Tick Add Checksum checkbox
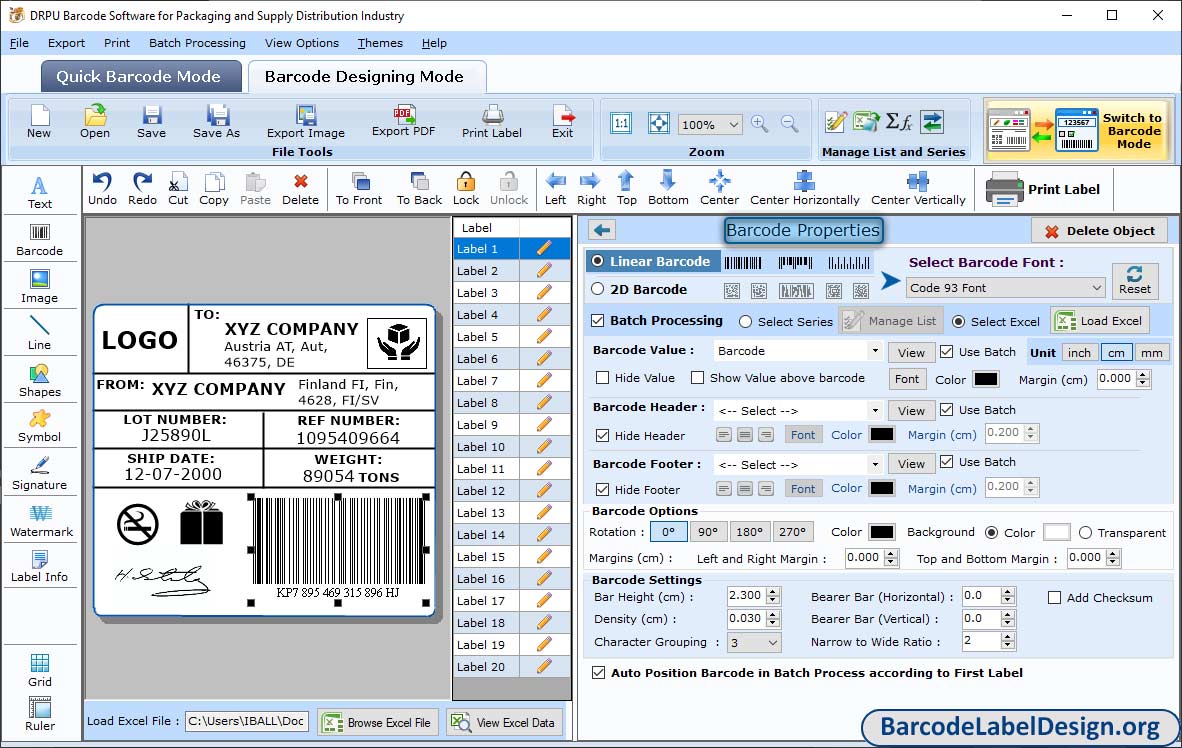1182x748 pixels. coord(1055,598)
